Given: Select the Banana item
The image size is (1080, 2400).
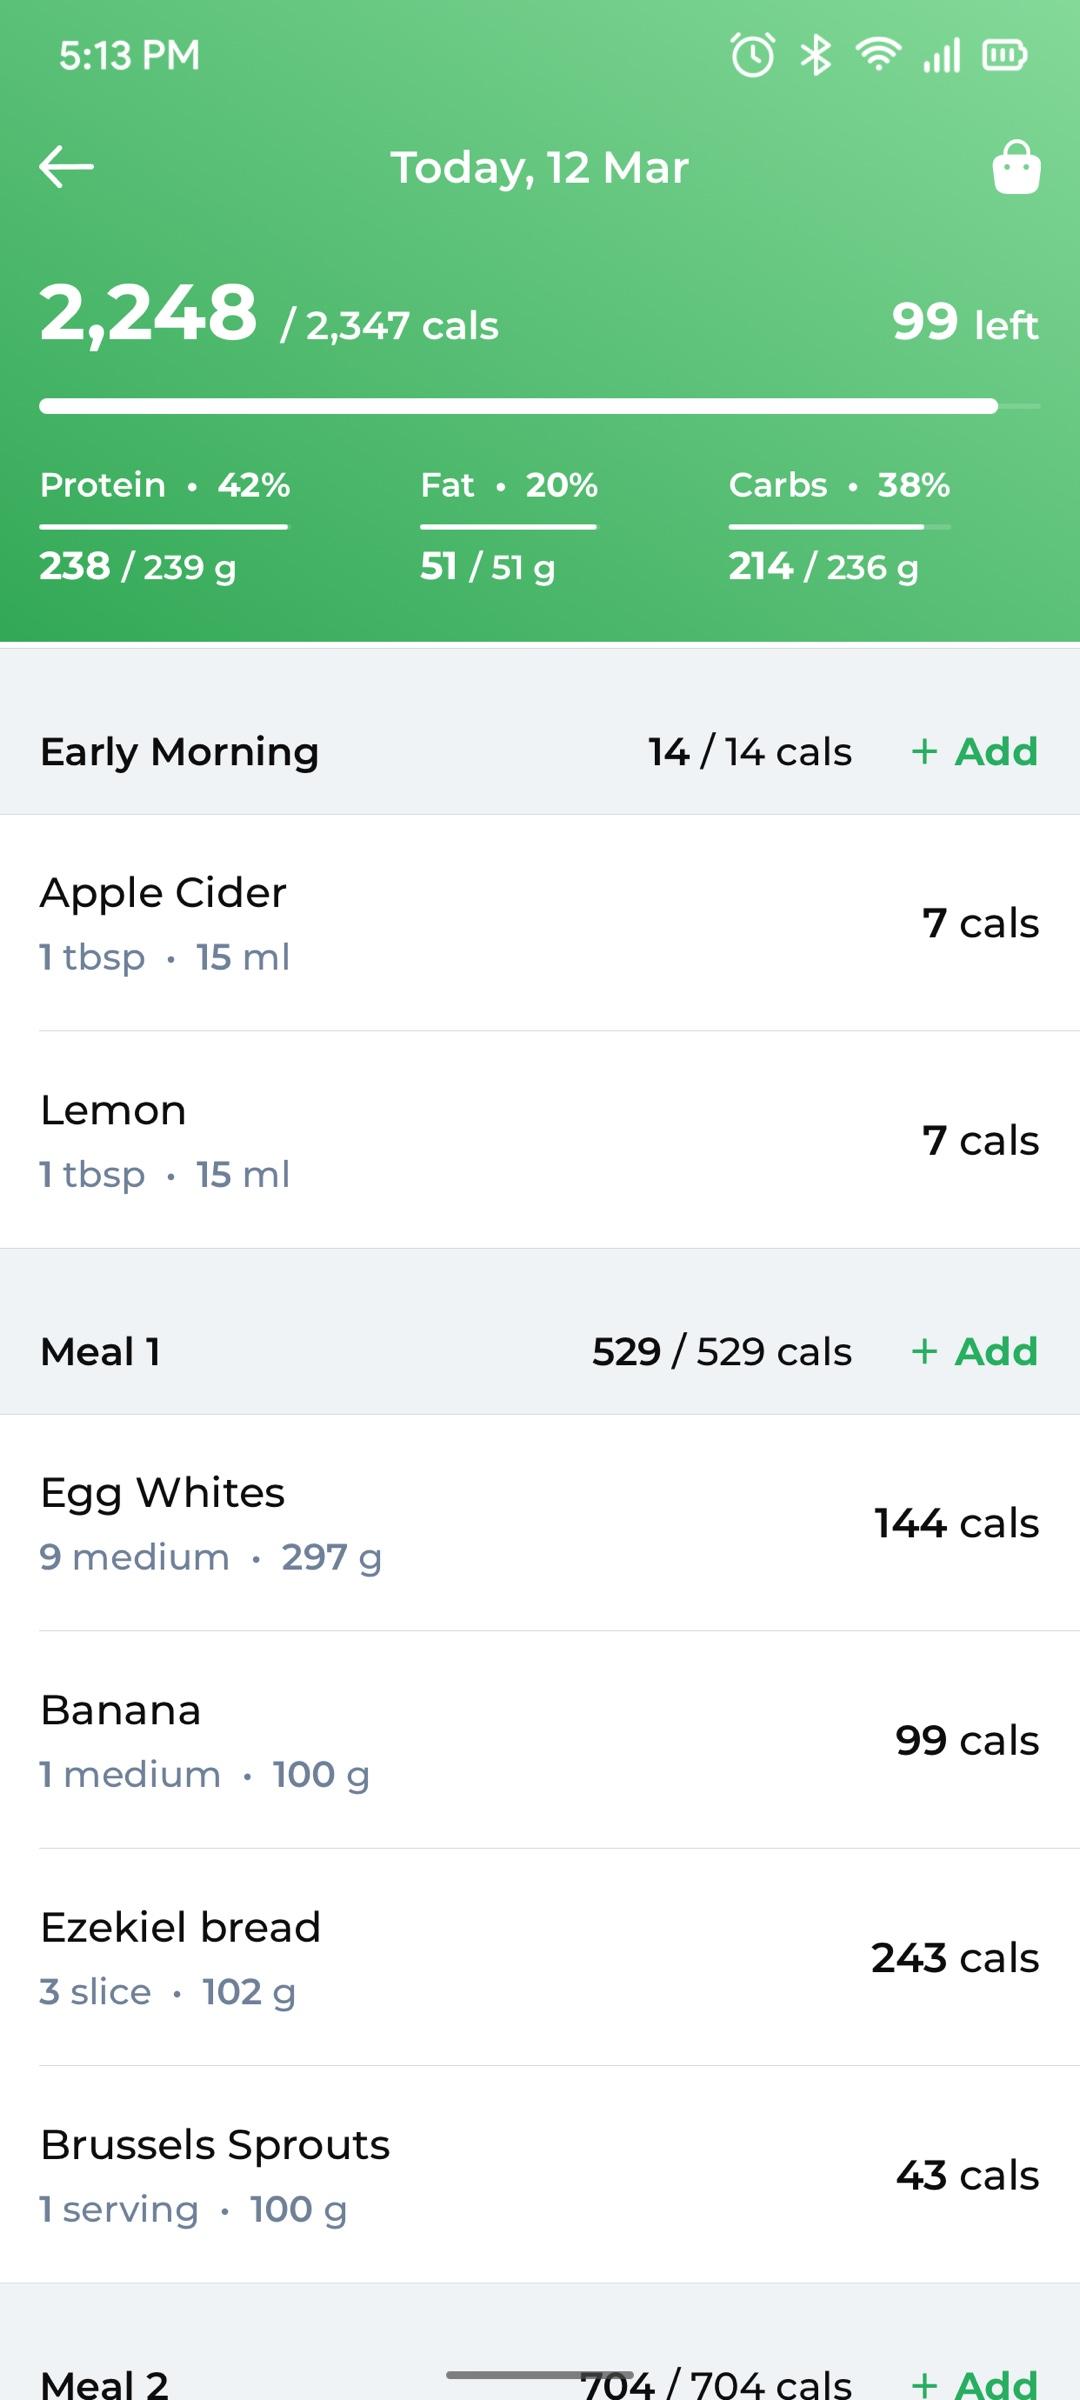Looking at the screenshot, I should click(540, 1740).
